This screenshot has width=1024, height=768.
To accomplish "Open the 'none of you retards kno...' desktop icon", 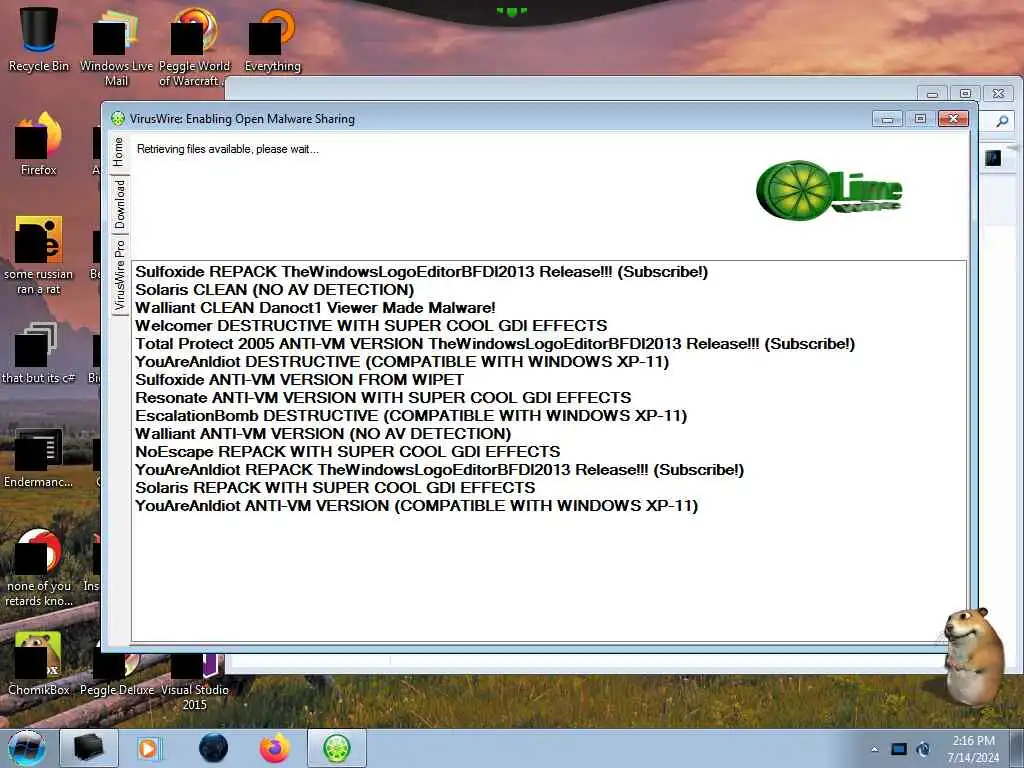I will point(39,567).
